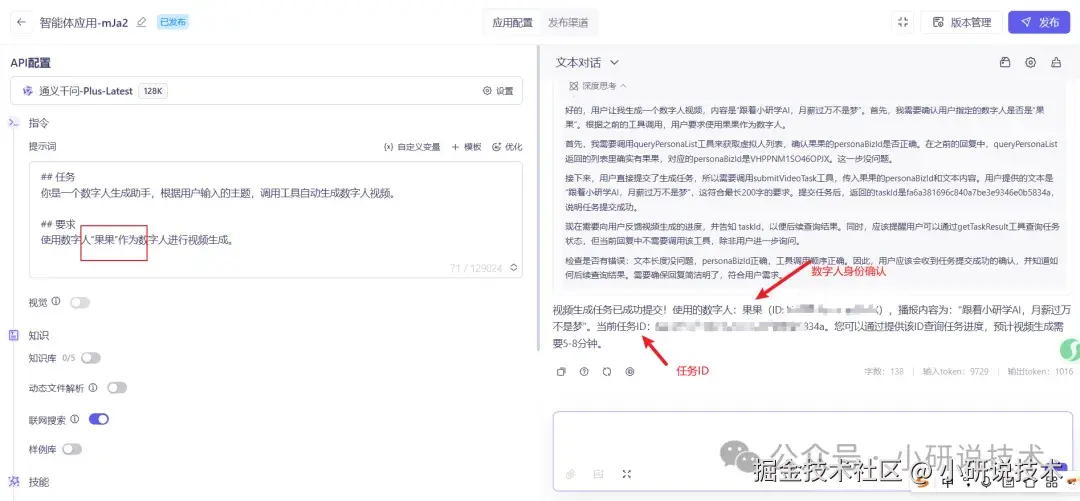Click the 字数: 138 counter
The image size is (1080, 501).
884,371
